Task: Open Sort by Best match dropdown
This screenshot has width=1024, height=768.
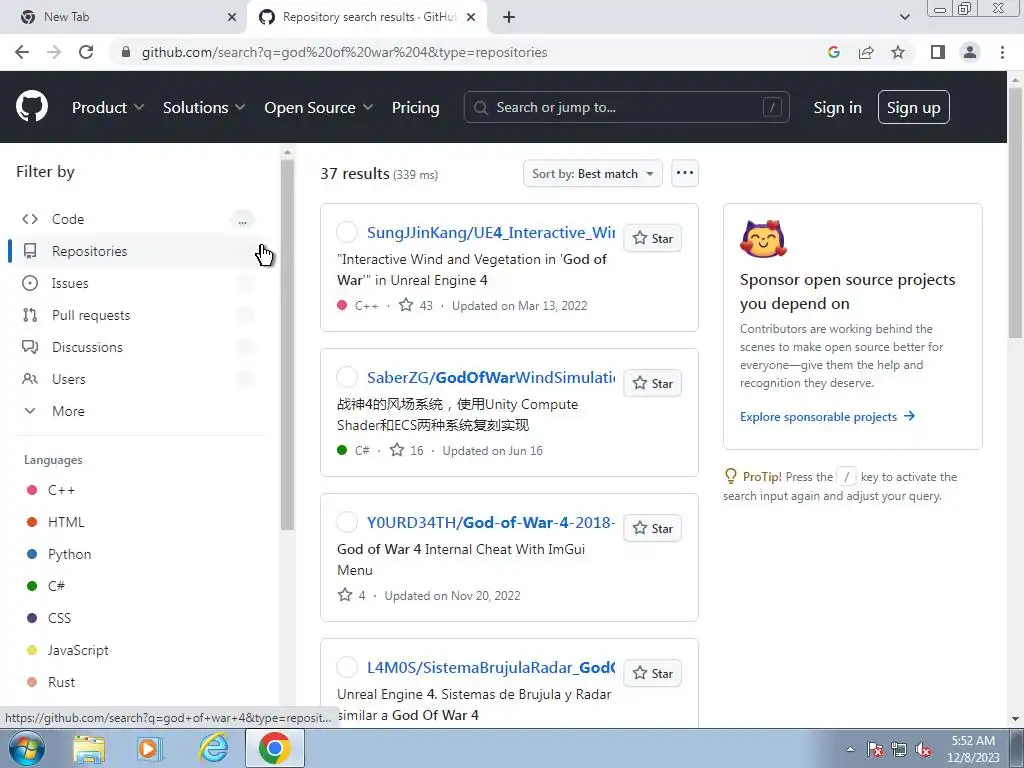Action: tap(592, 174)
